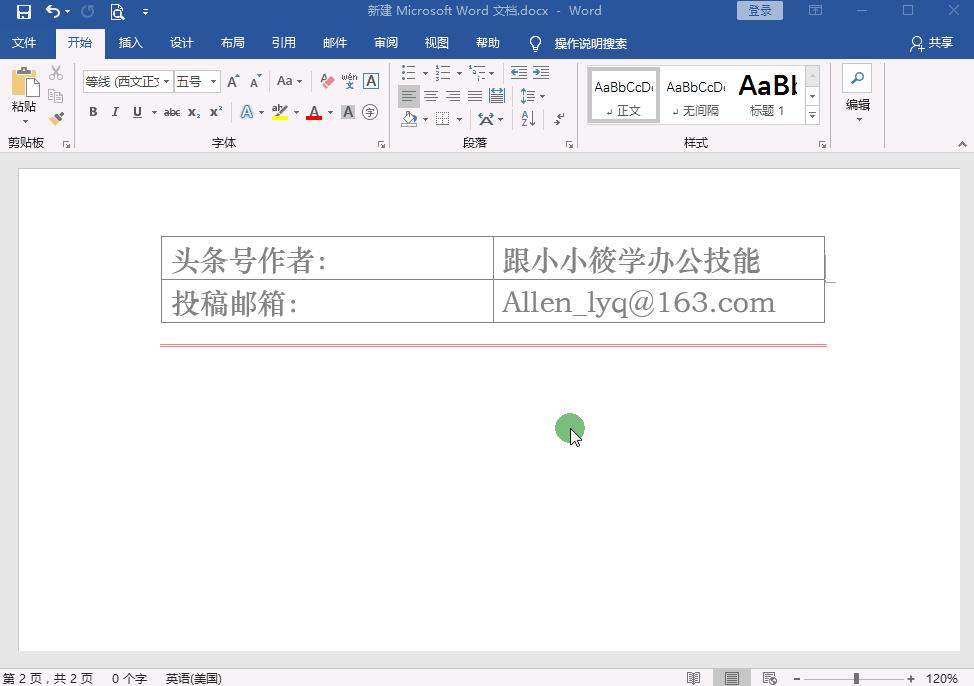Click the 登录 sign-in button
Viewport: 974px width, 686px height.
[759, 10]
